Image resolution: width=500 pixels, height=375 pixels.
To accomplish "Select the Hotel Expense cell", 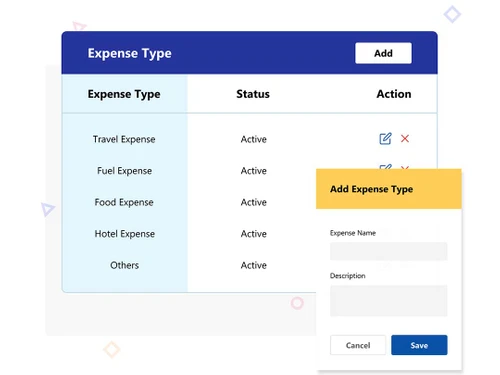I will (125, 234).
